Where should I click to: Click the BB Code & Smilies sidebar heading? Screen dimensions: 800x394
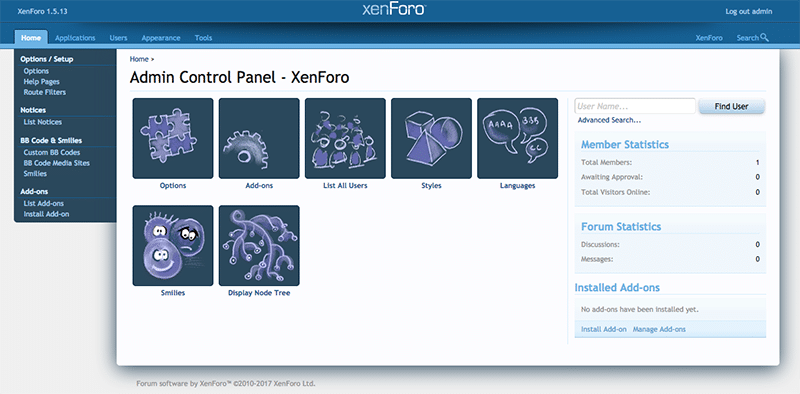tap(51, 140)
